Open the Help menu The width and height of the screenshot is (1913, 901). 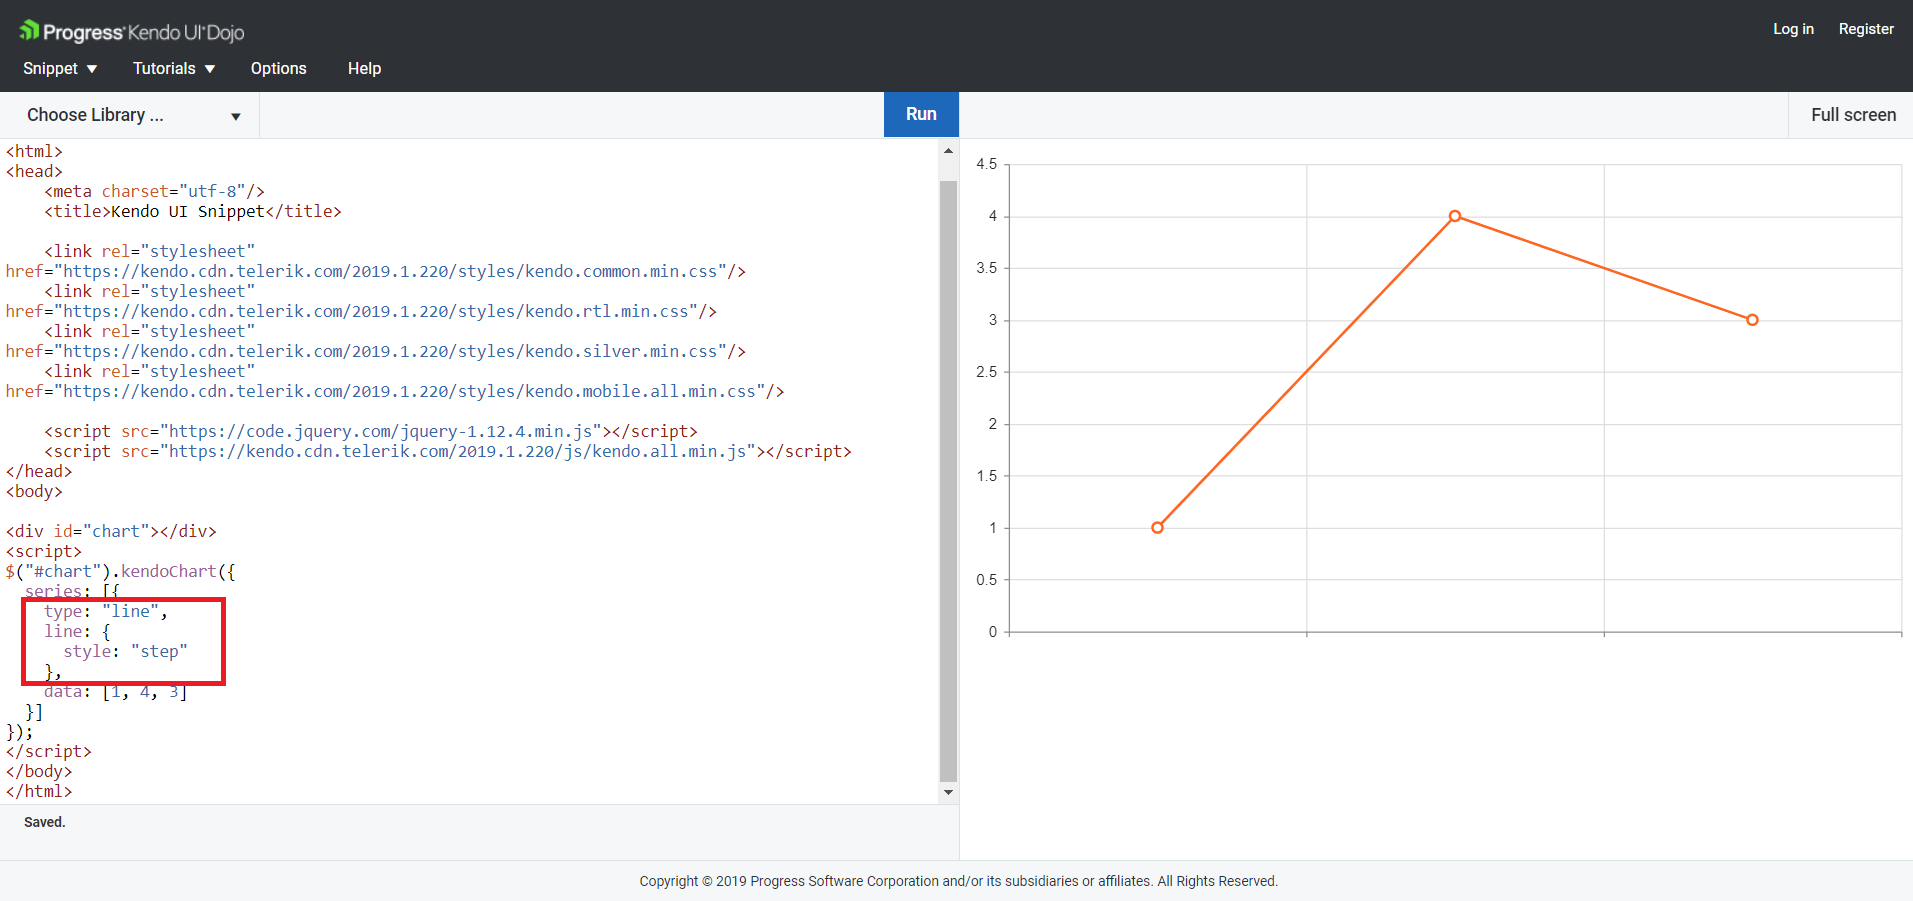point(364,68)
